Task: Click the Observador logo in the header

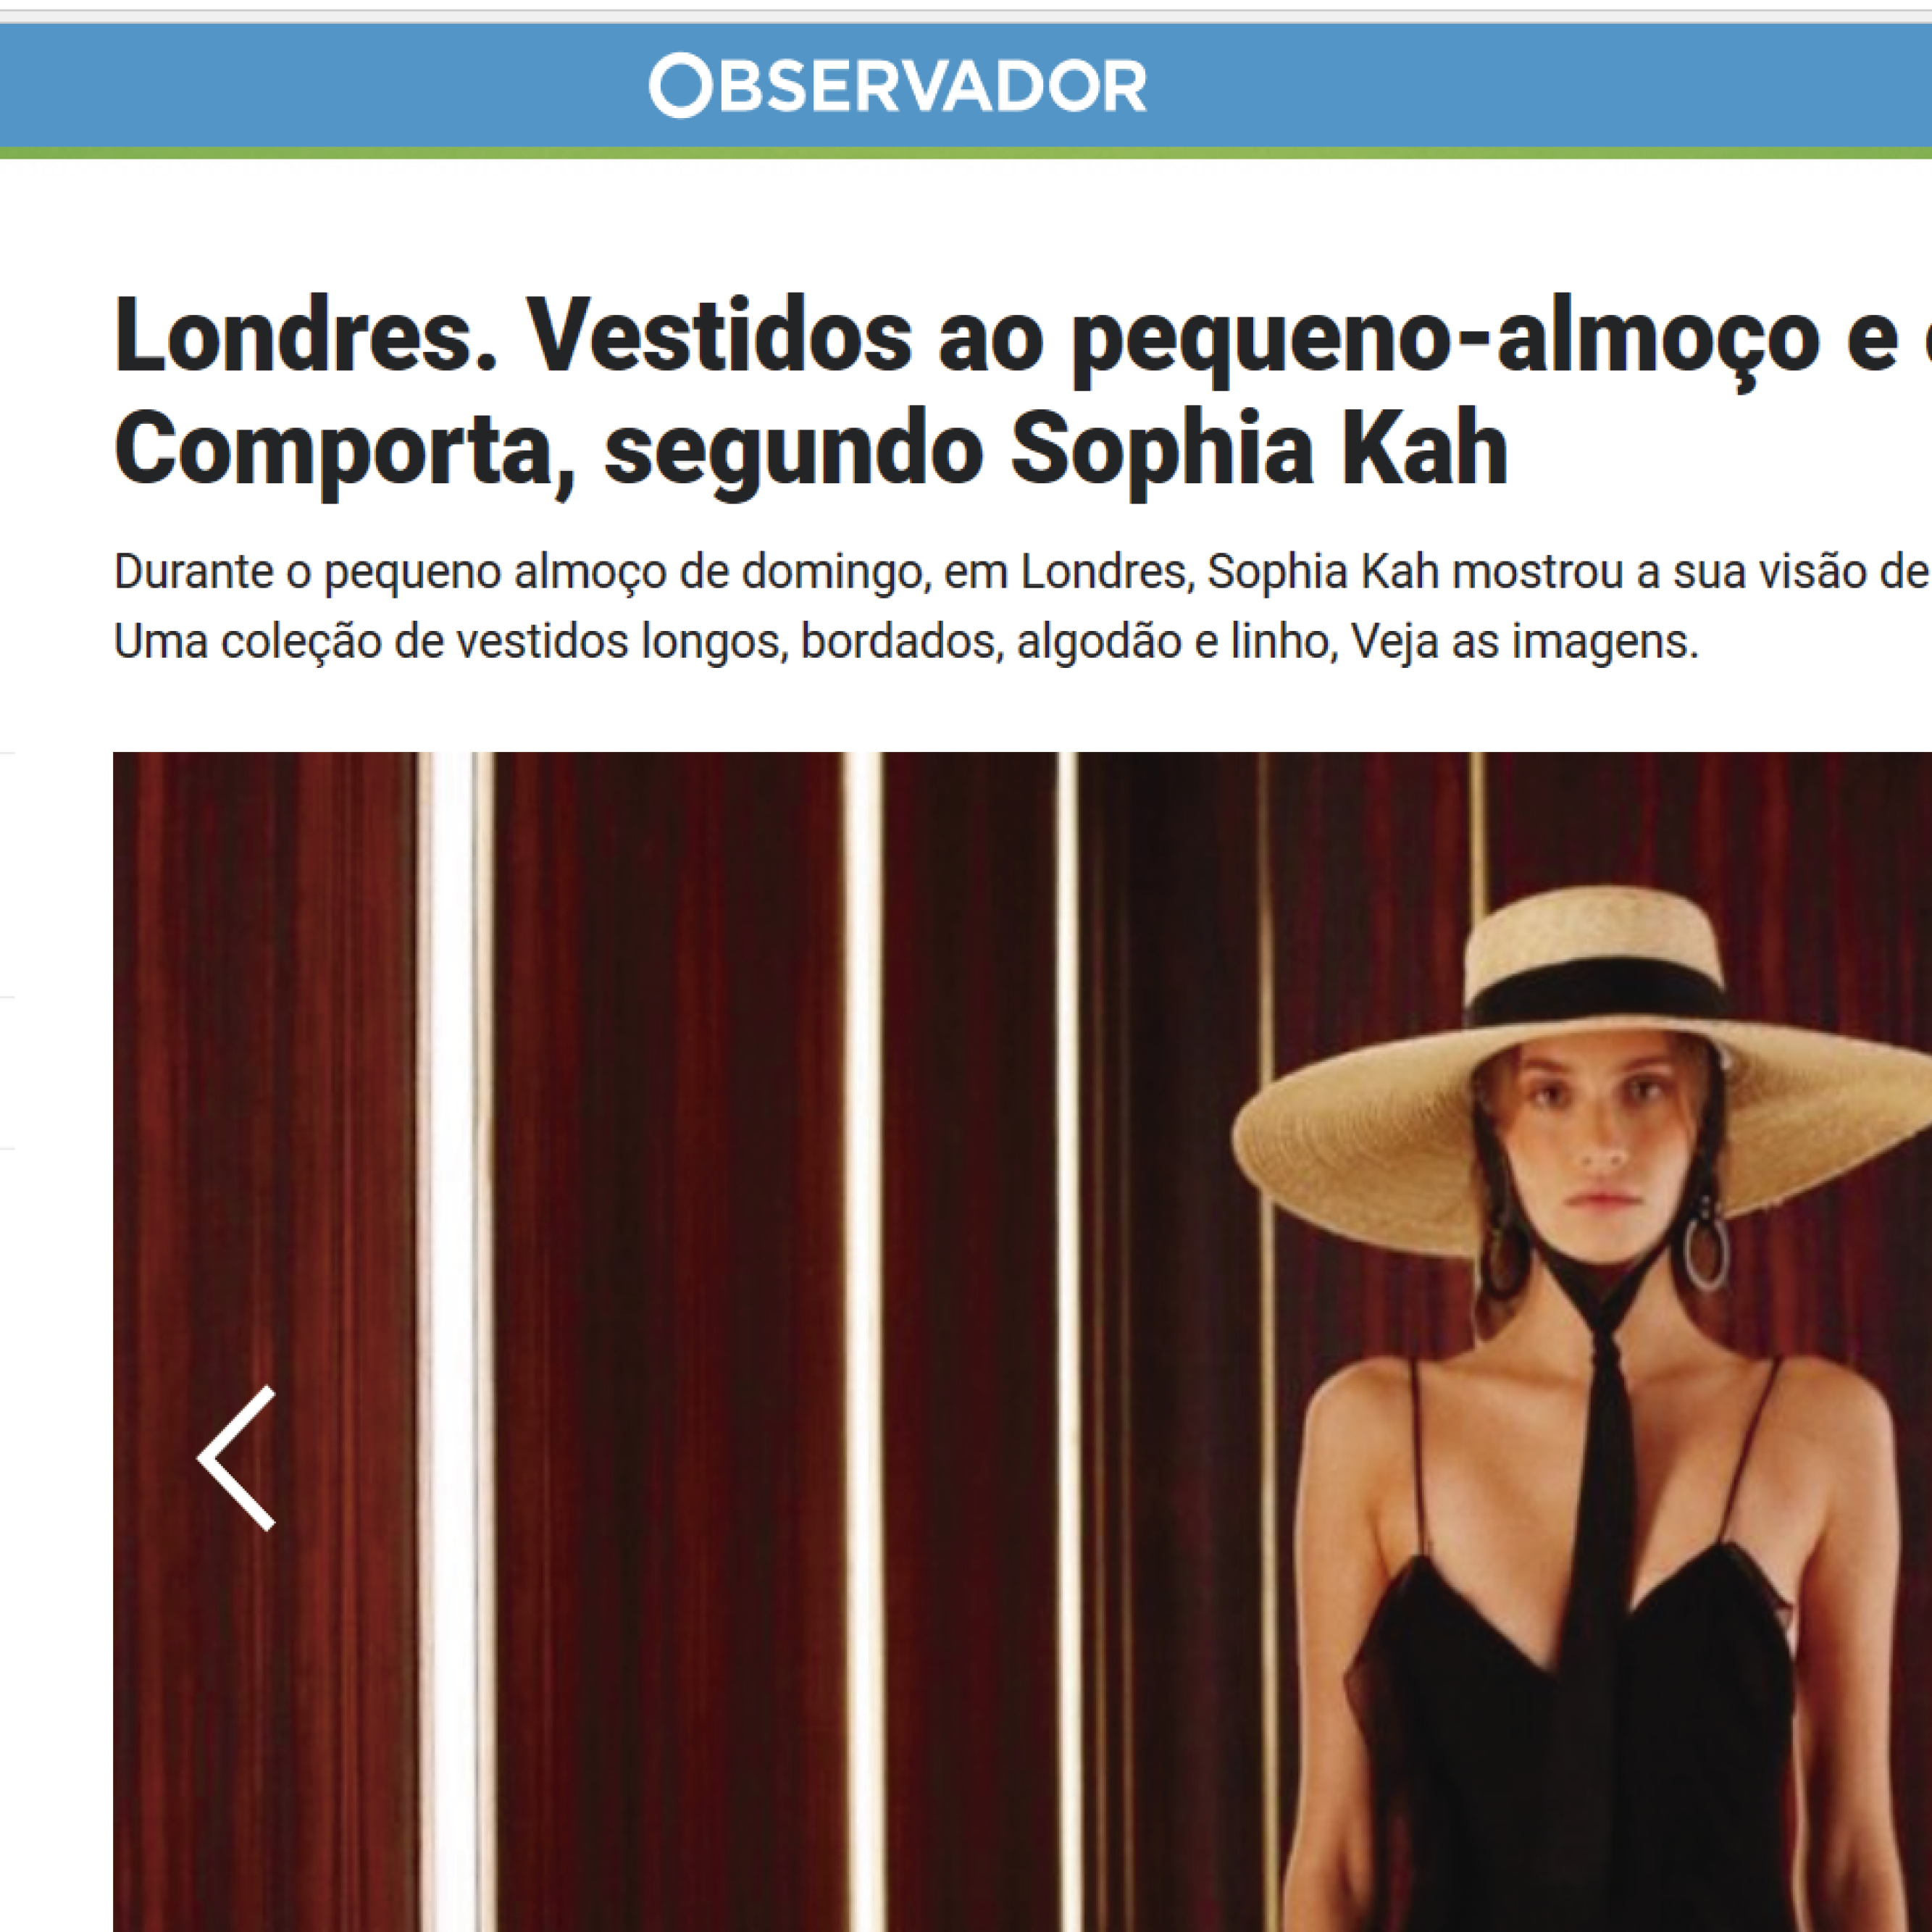Action: pos(897,85)
